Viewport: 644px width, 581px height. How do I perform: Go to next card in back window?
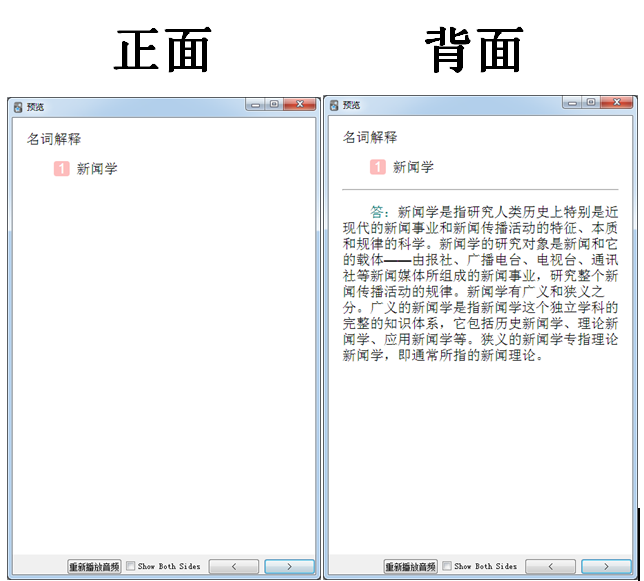[606, 567]
